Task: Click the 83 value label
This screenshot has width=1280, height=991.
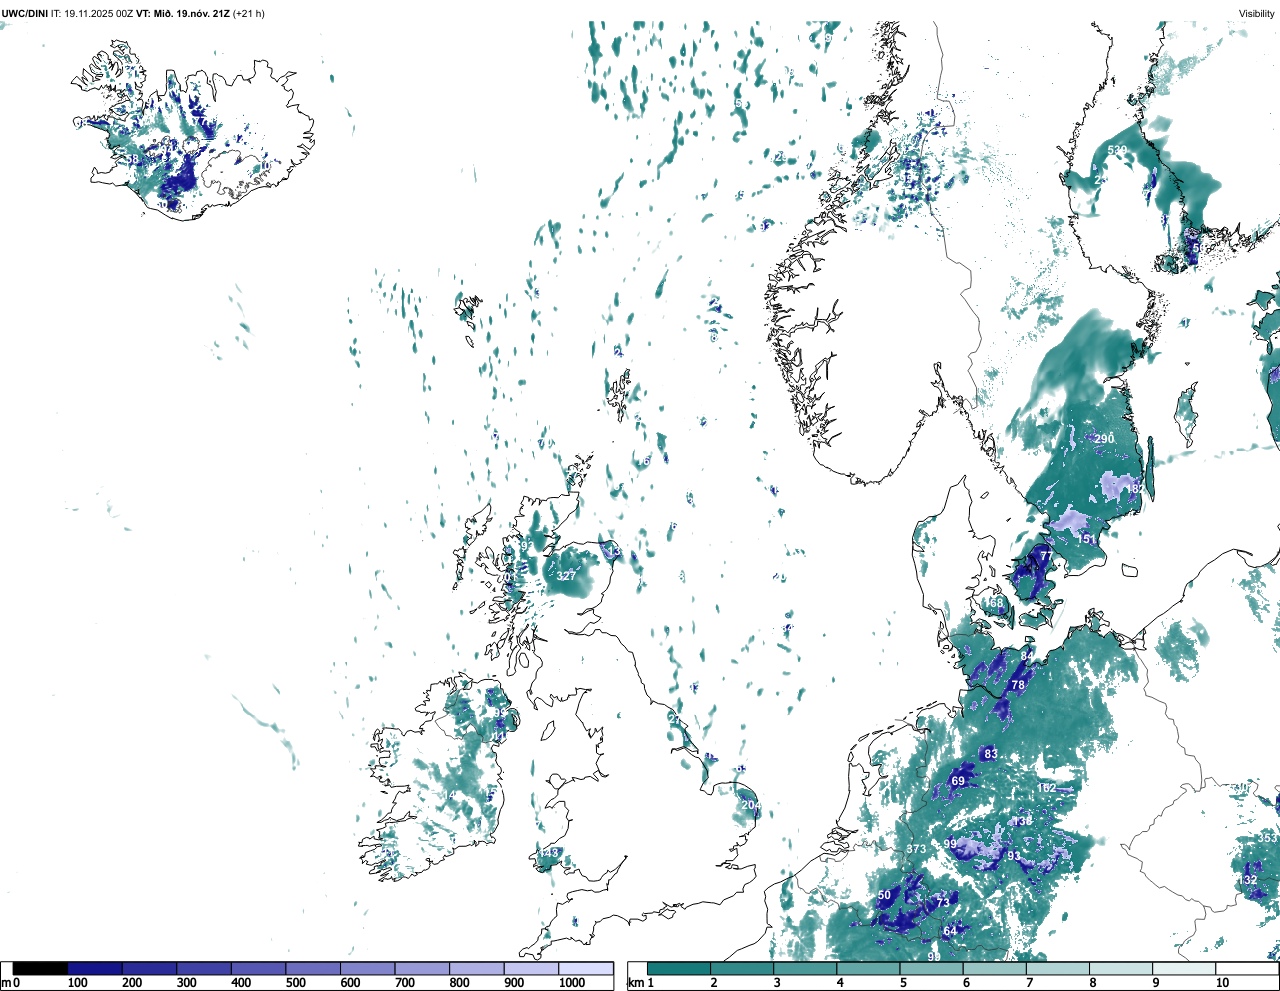Action: pyautogui.click(x=991, y=754)
